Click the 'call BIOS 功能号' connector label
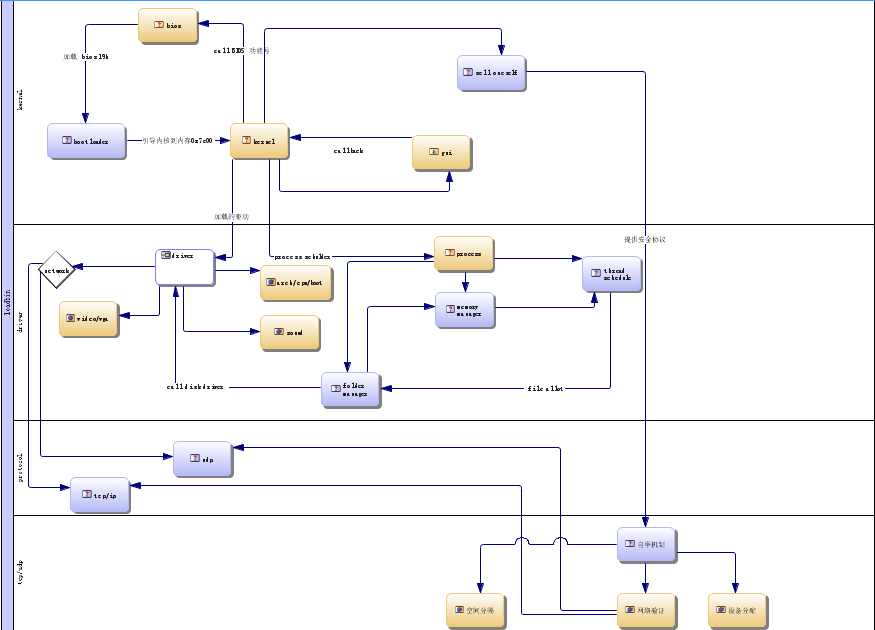The height and width of the screenshot is (630, 875). coord(242,50)
